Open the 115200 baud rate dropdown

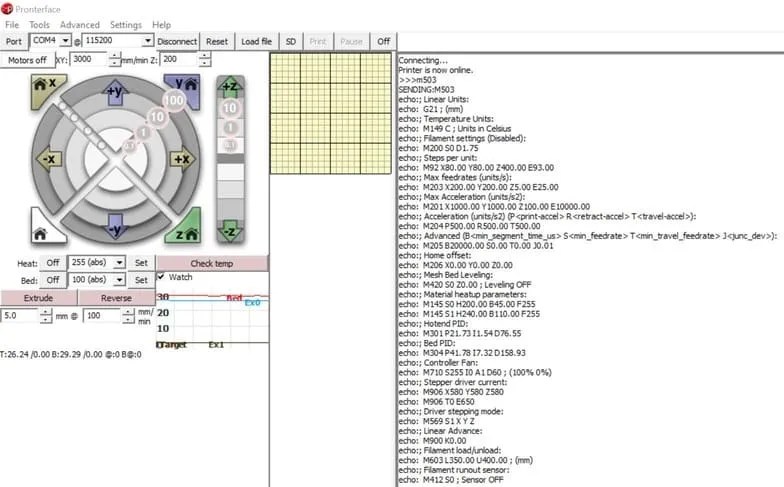coord(148,40)
